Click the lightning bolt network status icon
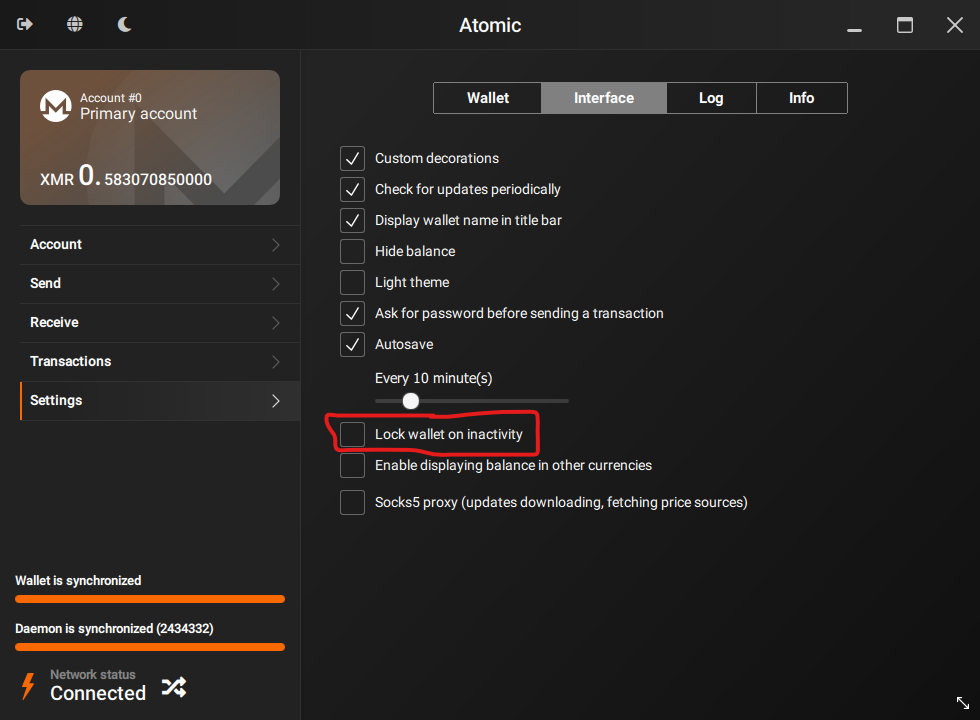 pyautogui.click(x=28, y=686)
